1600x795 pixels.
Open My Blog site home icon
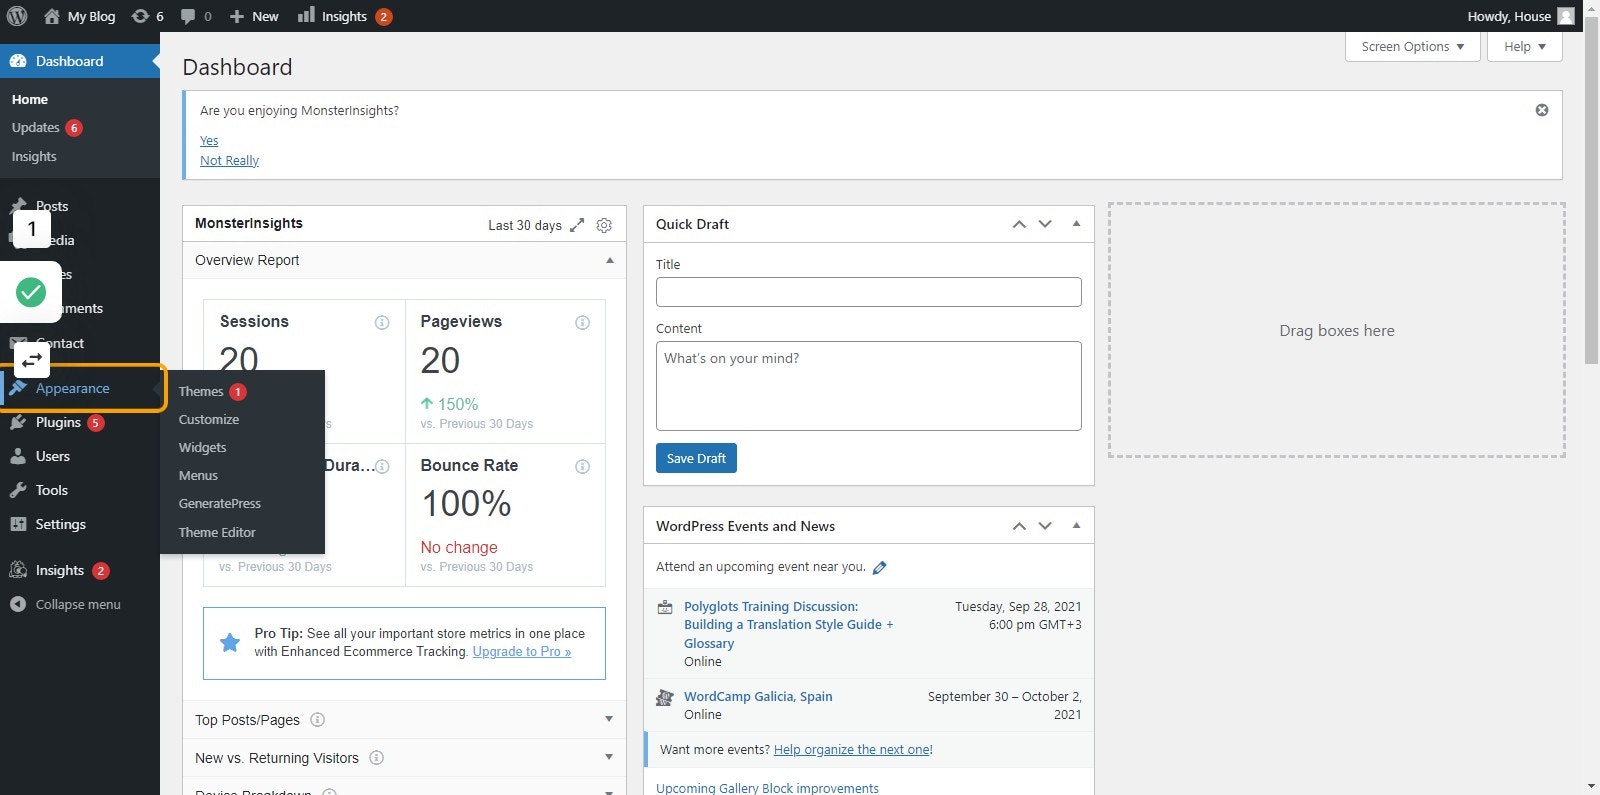click(x=52, y=16)
